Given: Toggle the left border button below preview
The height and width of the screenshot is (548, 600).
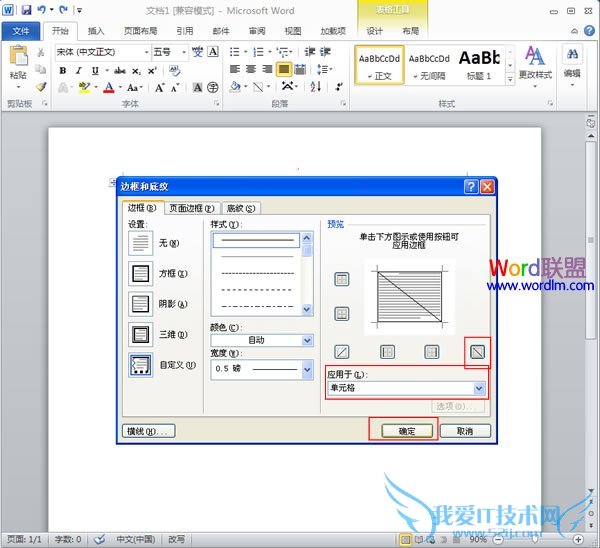Looking at the screenshot, I should click(x=387, y=352).
